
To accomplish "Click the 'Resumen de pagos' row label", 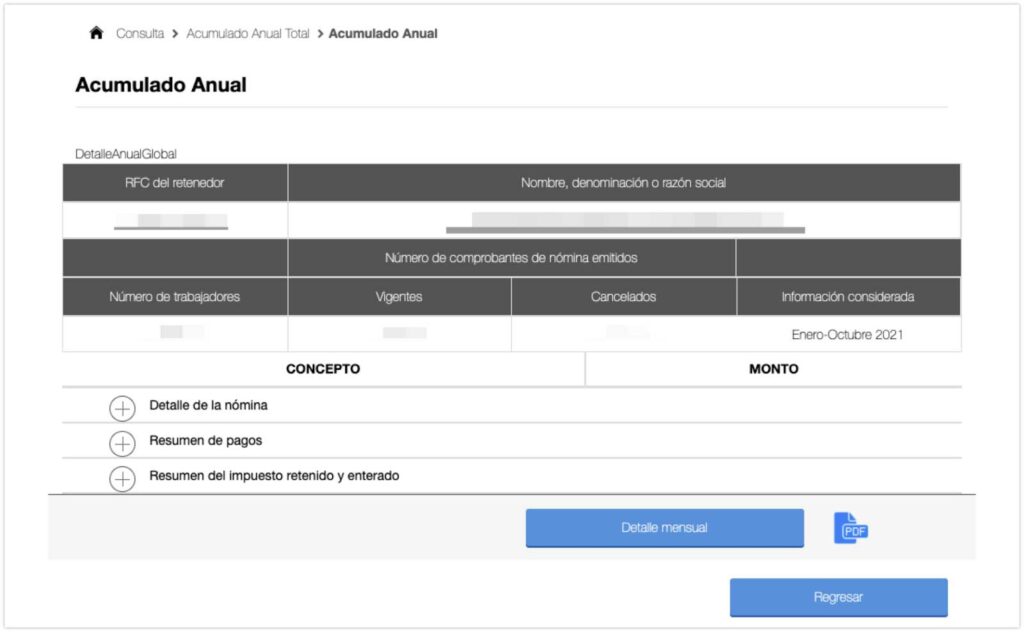I will [x=205, y=441].
